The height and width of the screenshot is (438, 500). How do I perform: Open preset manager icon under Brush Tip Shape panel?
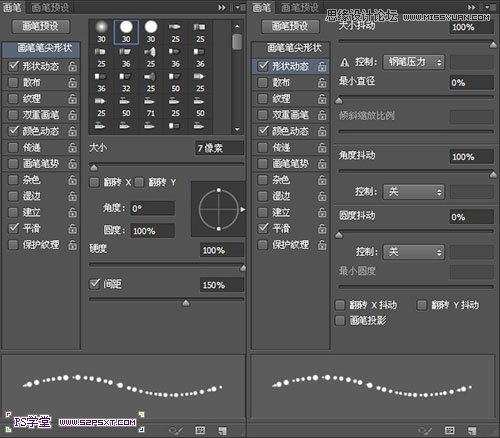pos(200,430)
